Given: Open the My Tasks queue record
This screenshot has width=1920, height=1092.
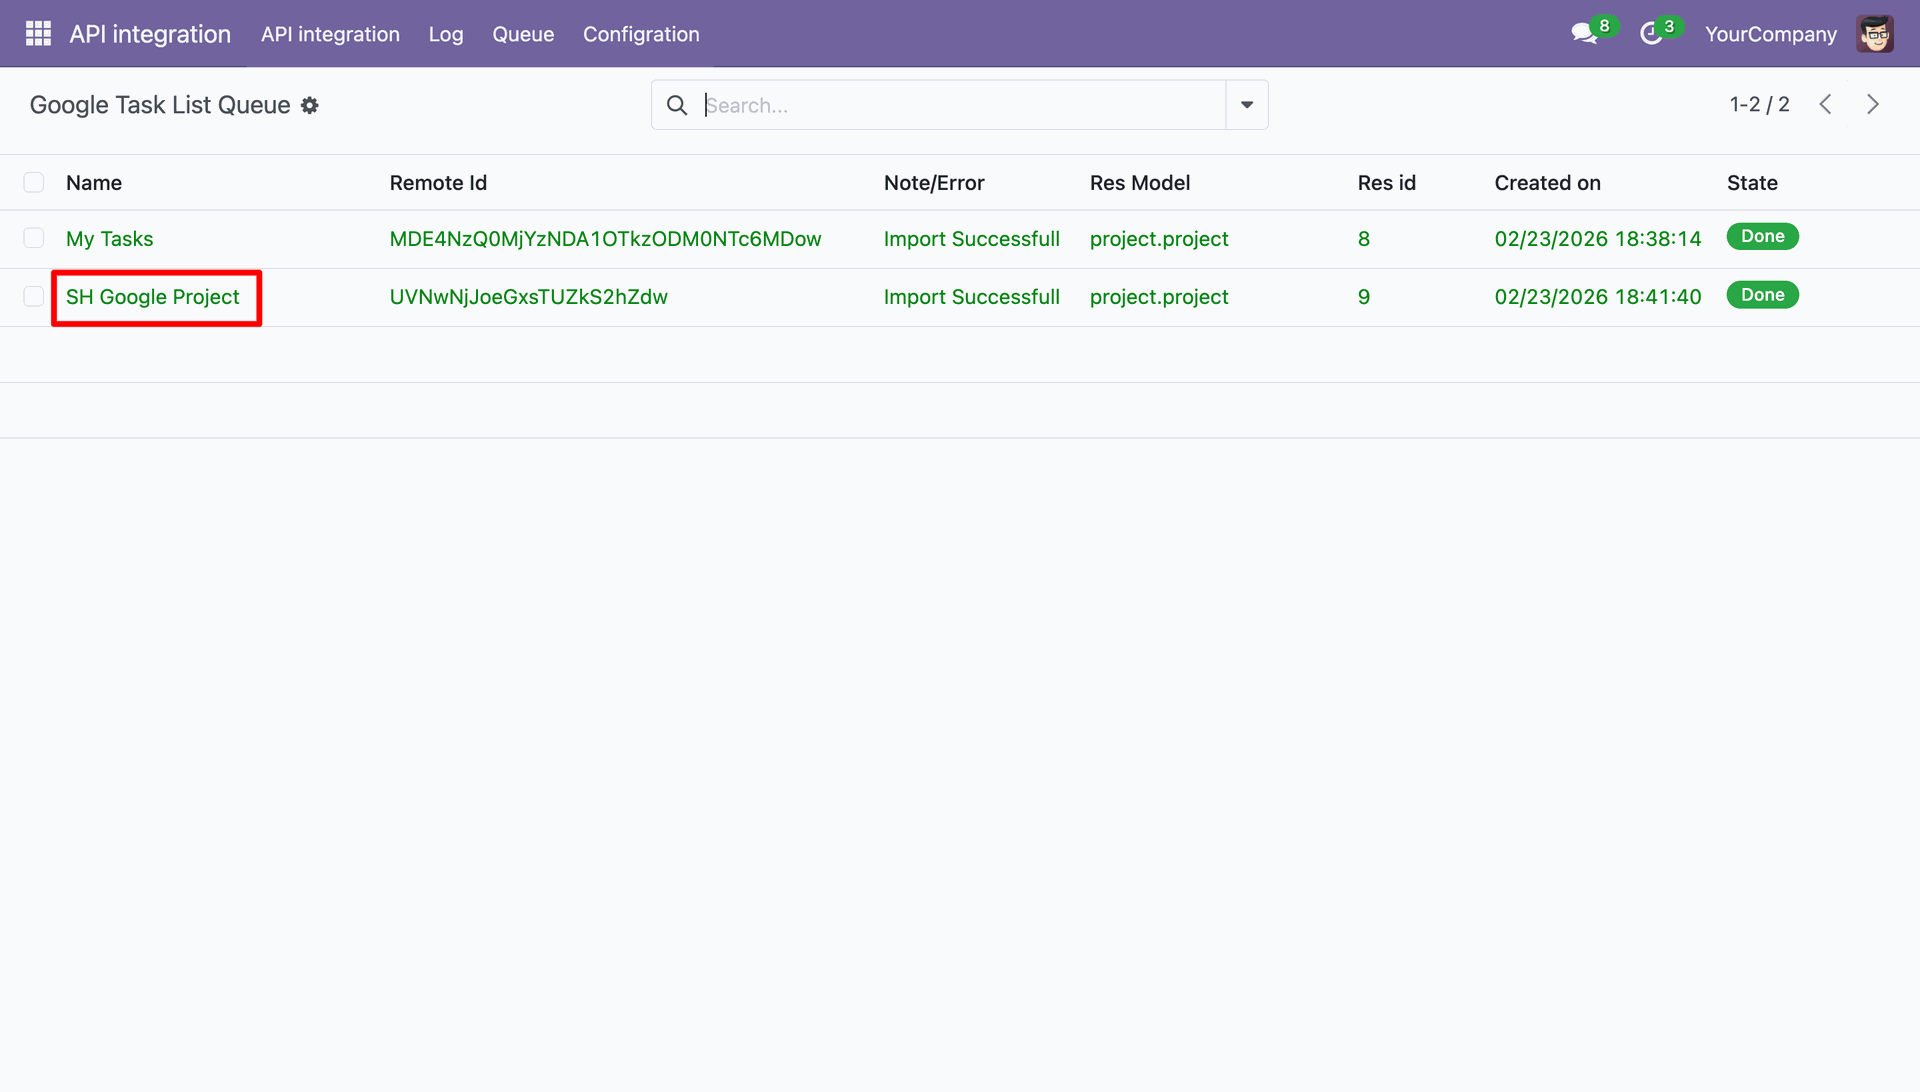Looking at the screenshot, I should tap(110, 239).
